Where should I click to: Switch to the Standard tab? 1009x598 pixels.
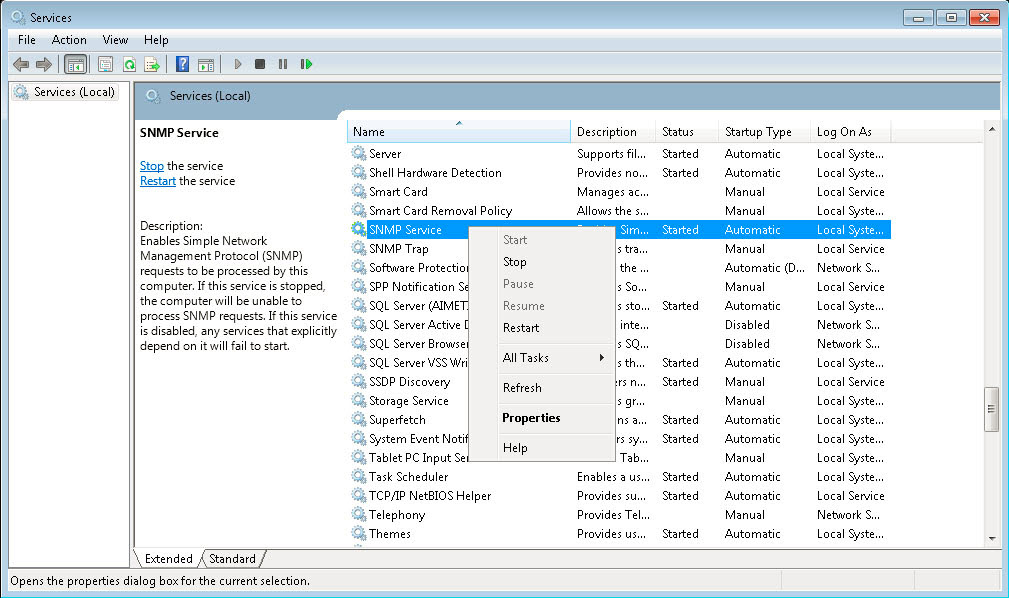point(233,559)
